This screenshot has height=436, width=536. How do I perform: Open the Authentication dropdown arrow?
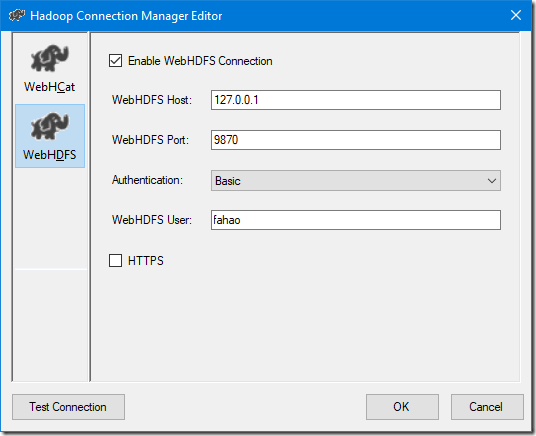click(492, 181)
